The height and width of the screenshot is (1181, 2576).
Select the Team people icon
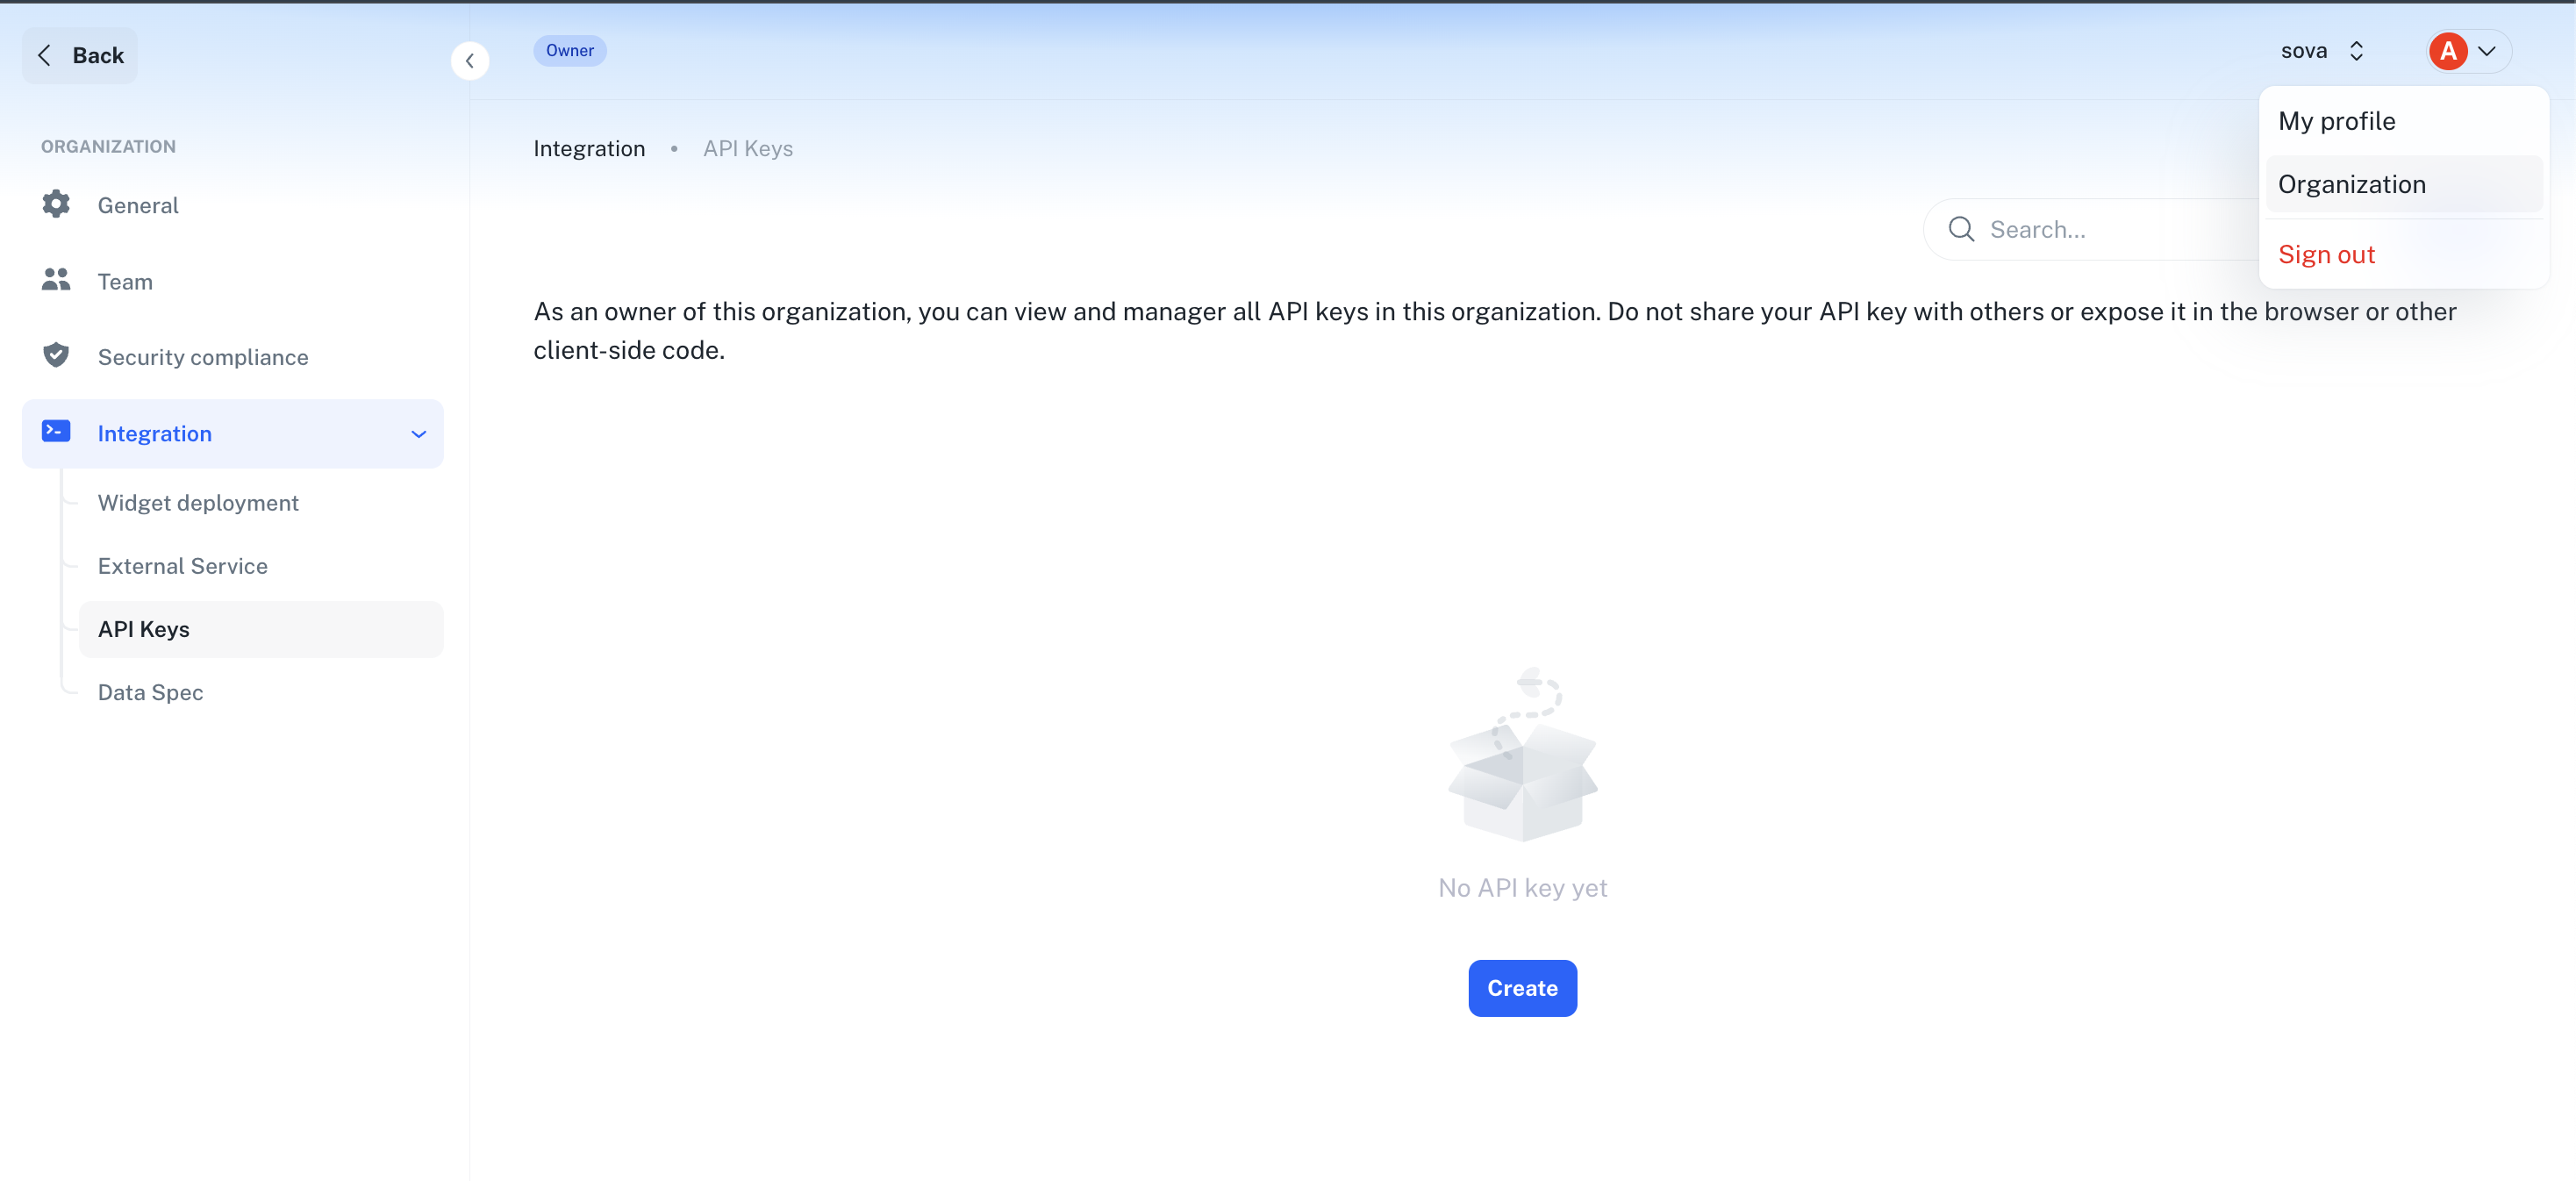56,281
